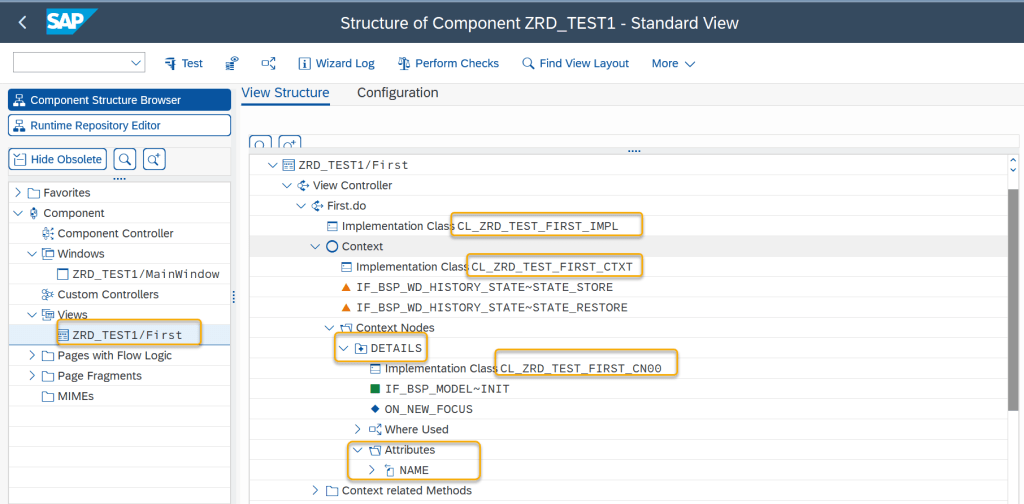Collapse the DETAILS context node
Image resolution: width=1024 pixels, height=504 pixels.
click(x=343, y=348)
